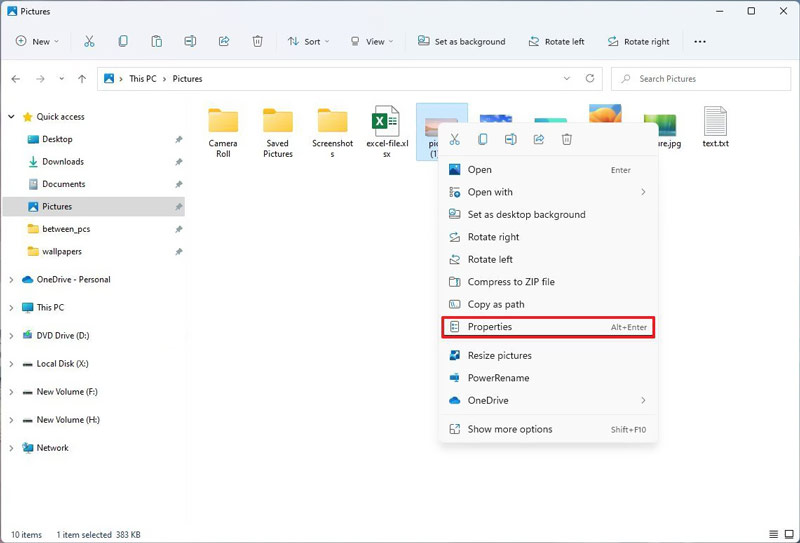Screen dimensions: 800x543
Task: Open the Open with submenu
Action: click(x=548, y=192)
